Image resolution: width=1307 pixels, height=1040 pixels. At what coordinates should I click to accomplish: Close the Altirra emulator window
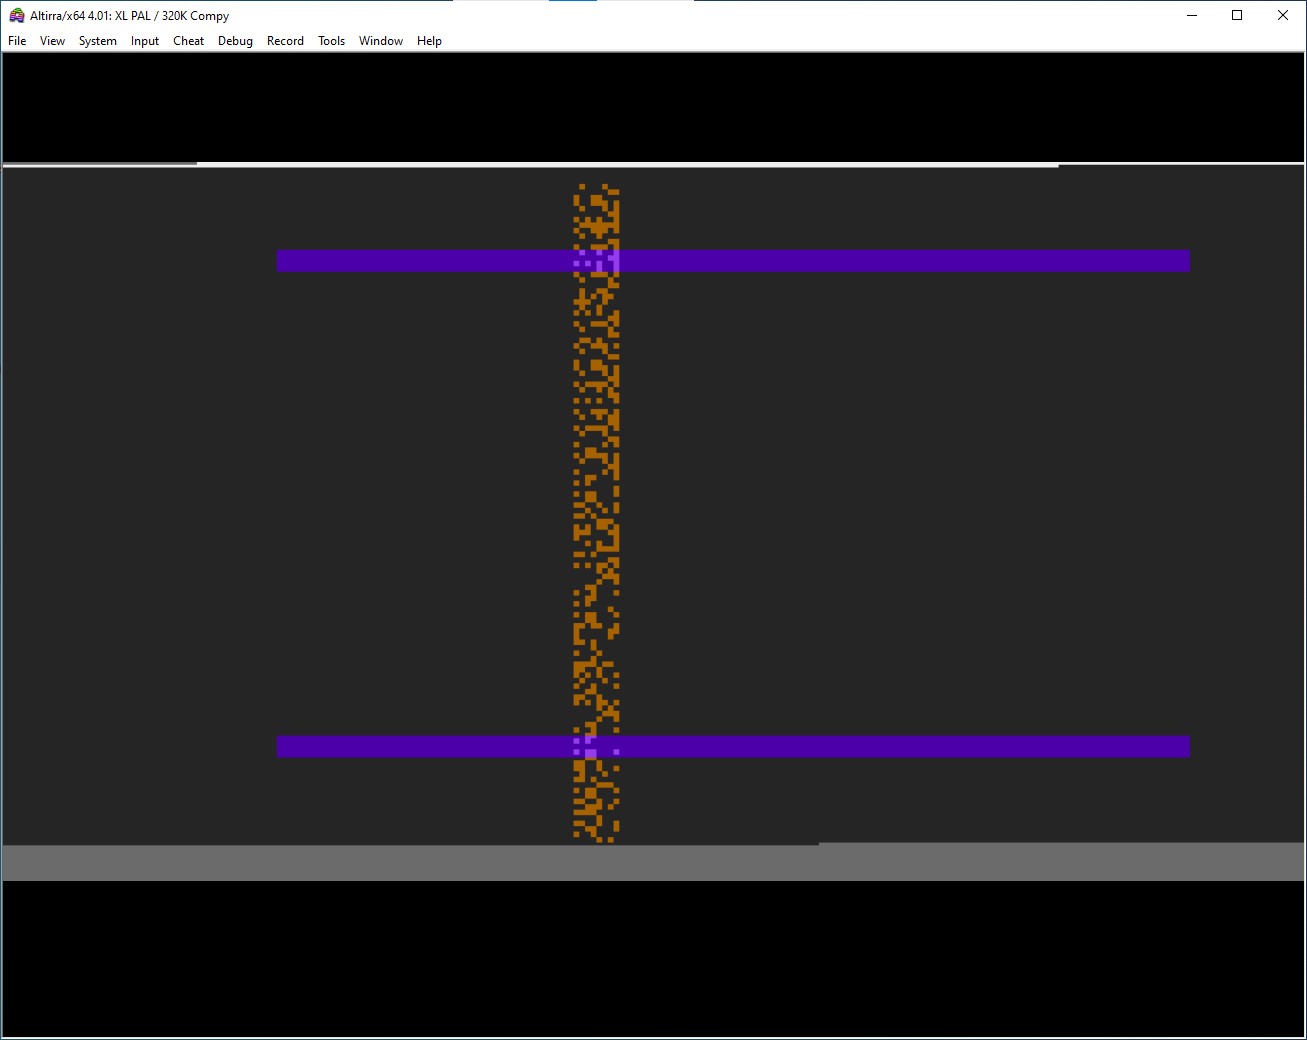pyautogui.click(x=1283, y=15)
